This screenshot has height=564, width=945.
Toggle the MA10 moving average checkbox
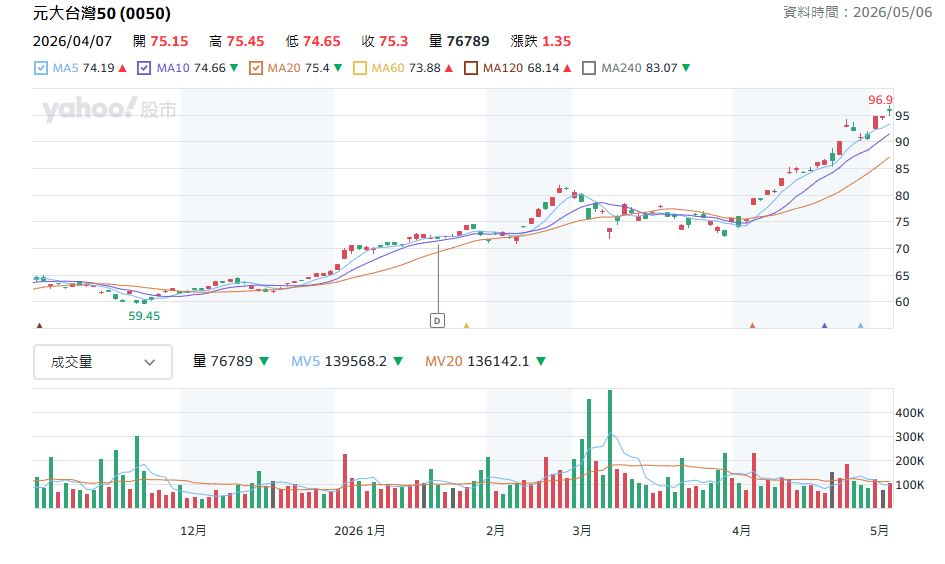pos(143,68)
